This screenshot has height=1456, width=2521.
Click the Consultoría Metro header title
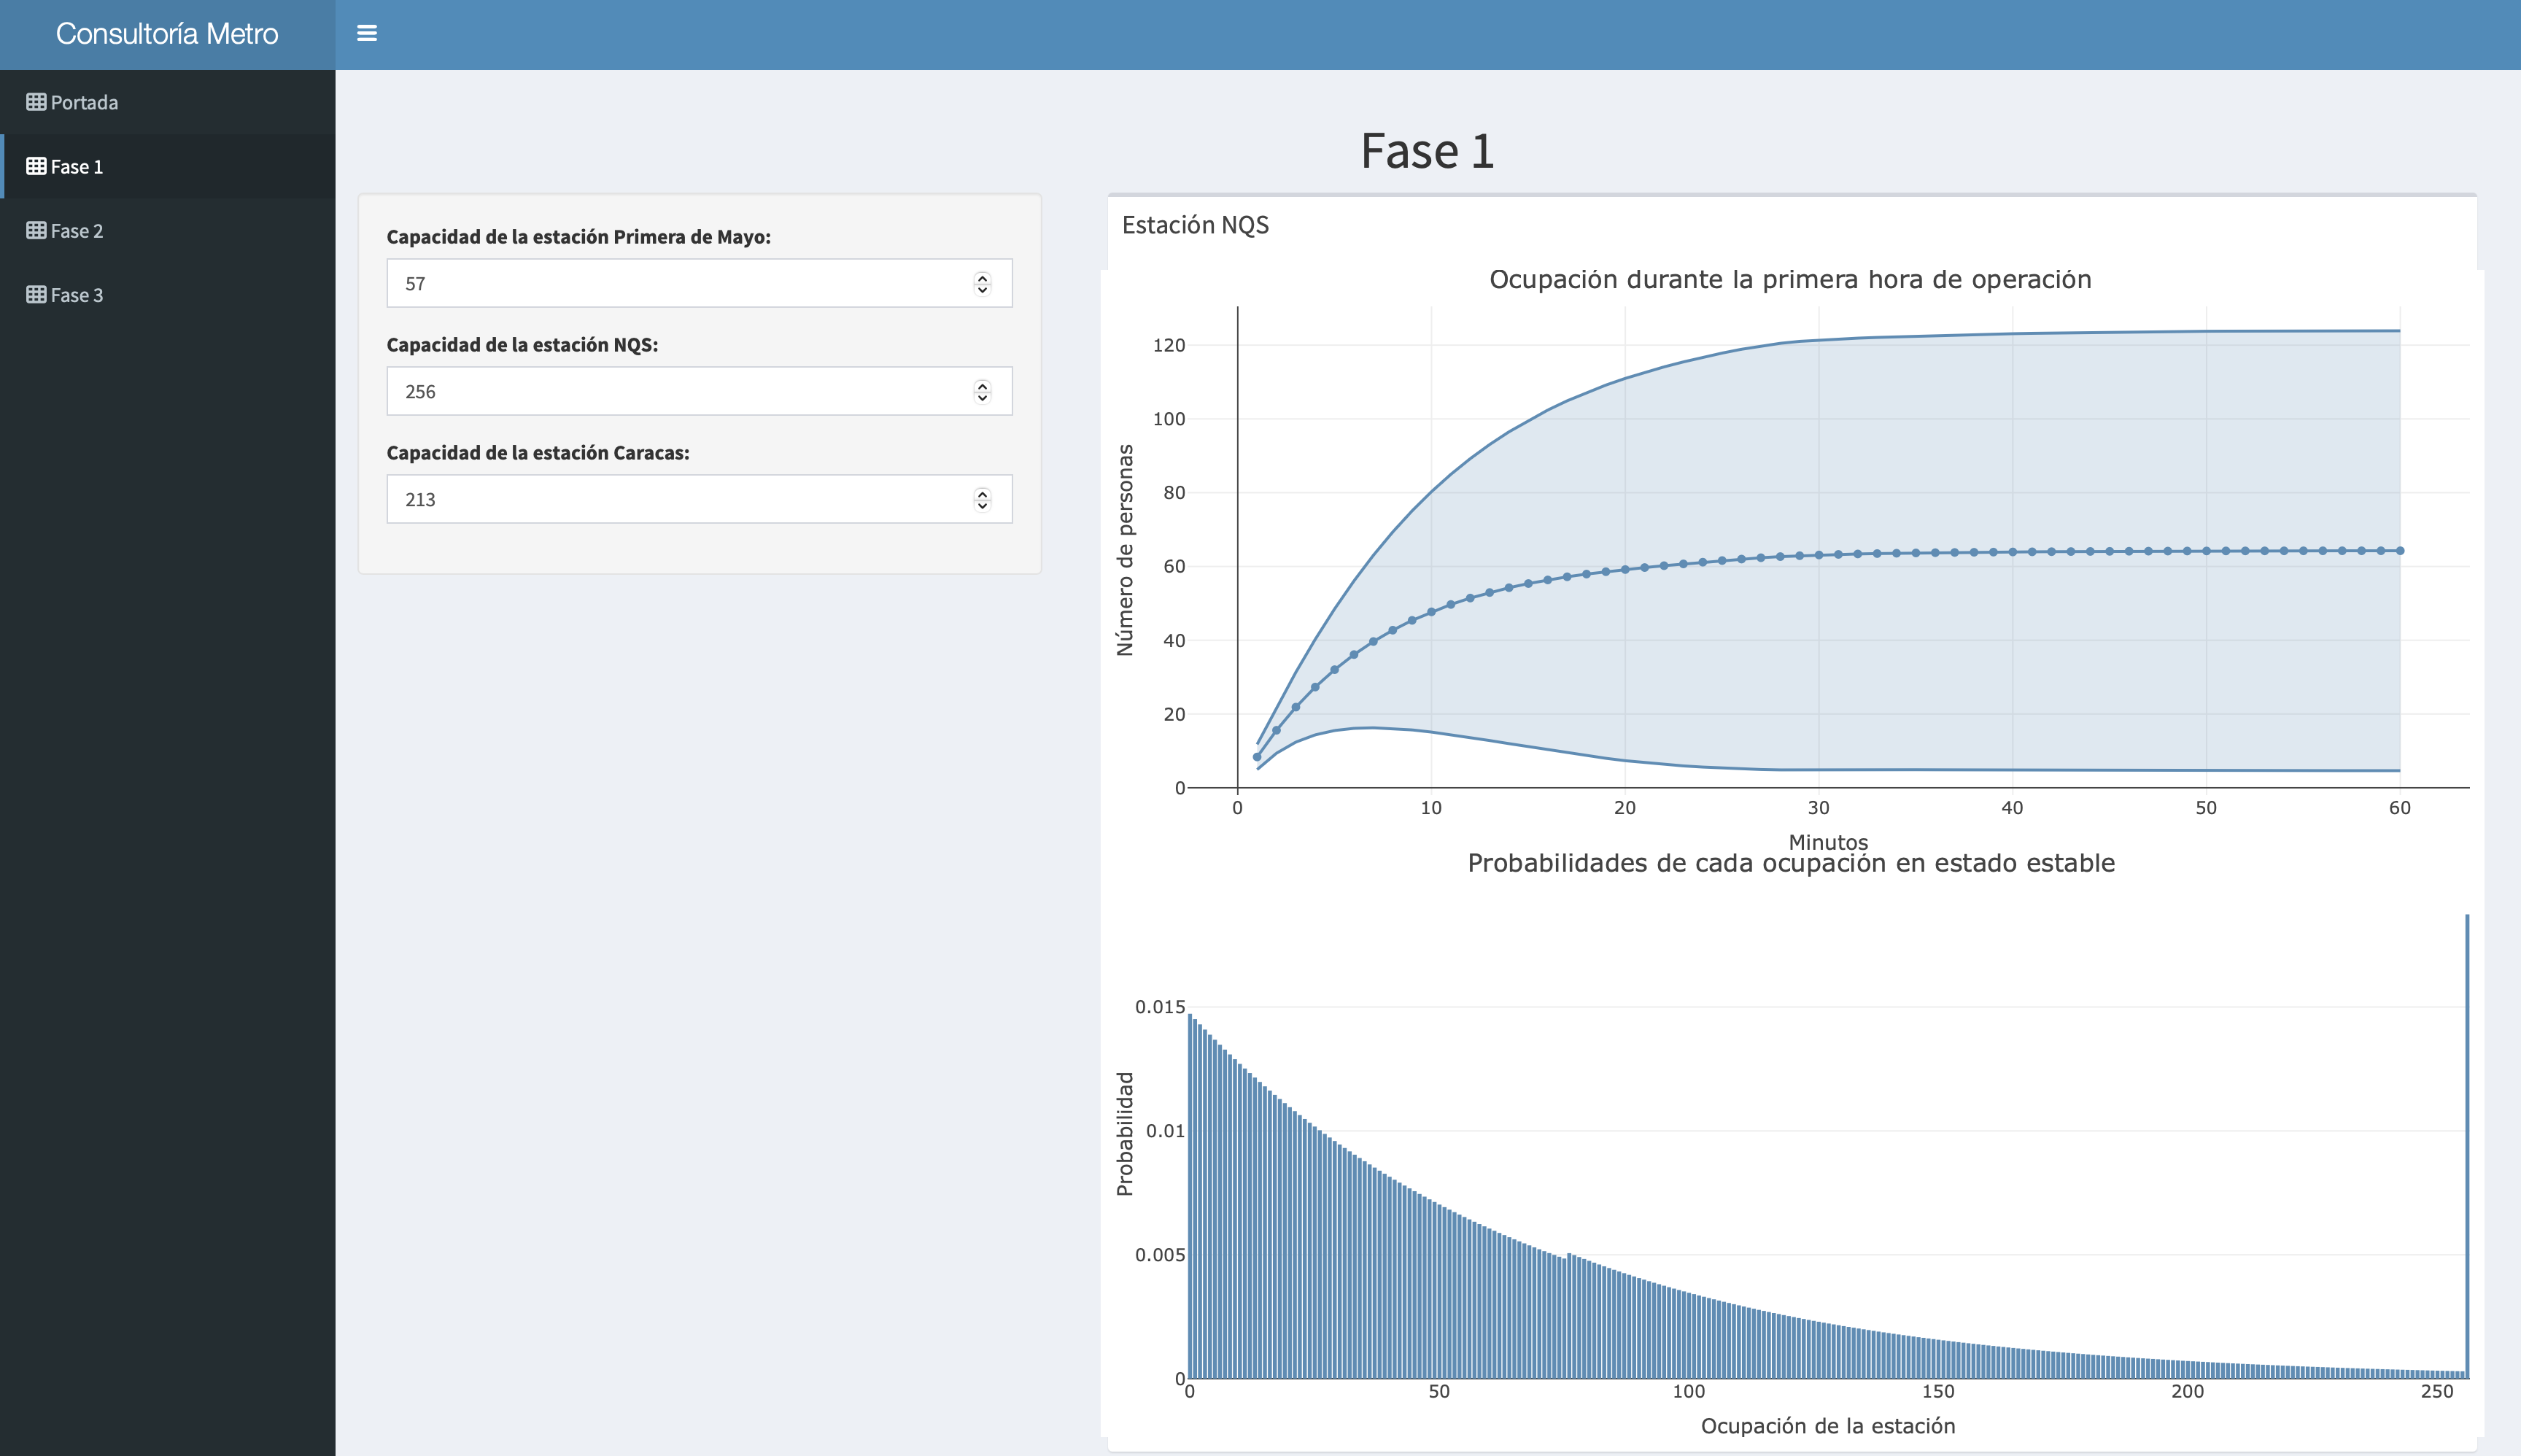167,34
